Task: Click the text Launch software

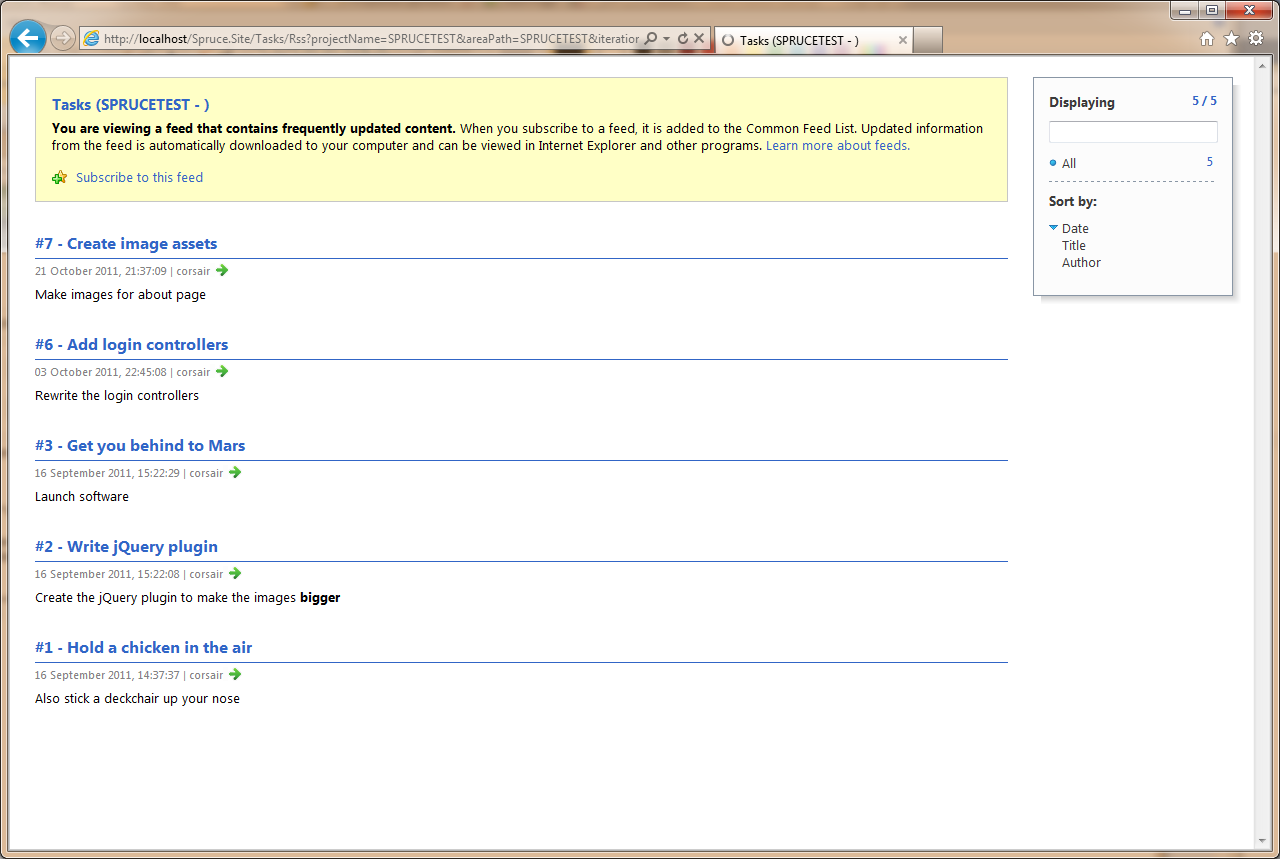Action: click(x=82, y=497)
